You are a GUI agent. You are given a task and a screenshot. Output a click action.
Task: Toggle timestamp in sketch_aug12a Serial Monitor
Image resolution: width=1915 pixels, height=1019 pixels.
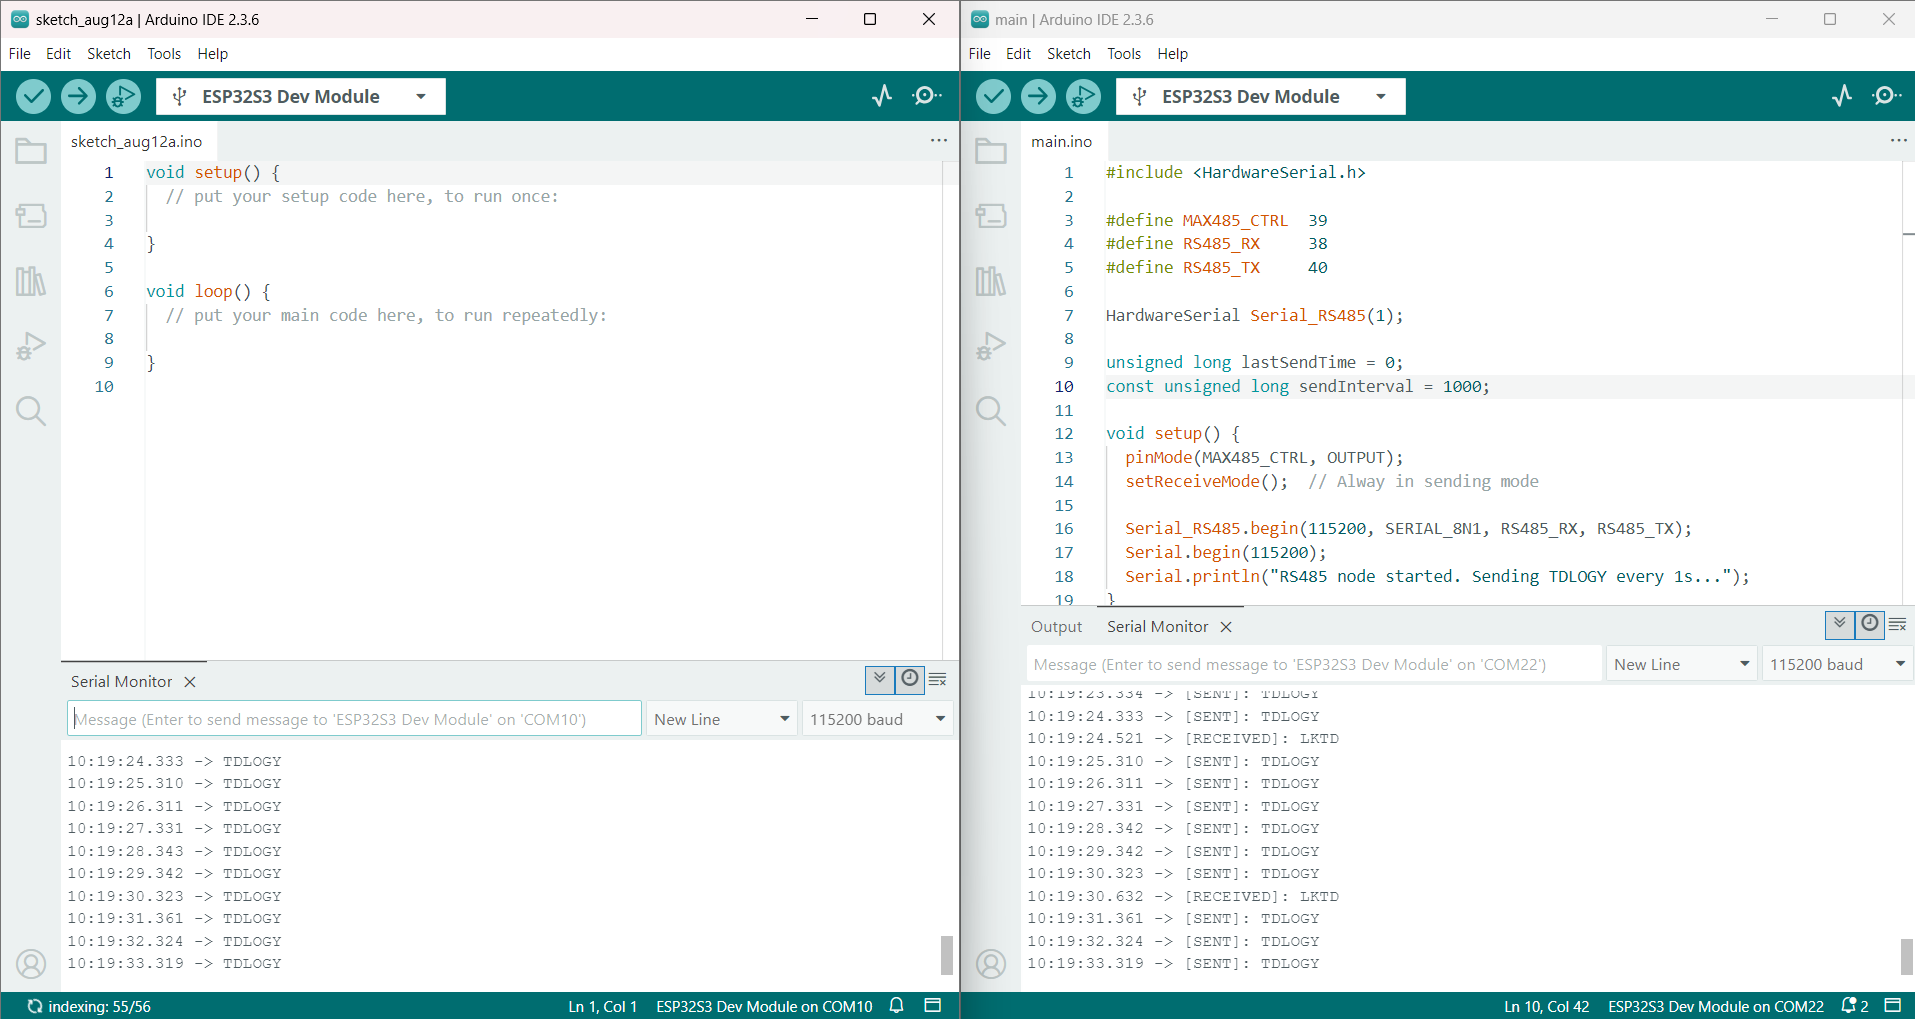coord(910,679)
